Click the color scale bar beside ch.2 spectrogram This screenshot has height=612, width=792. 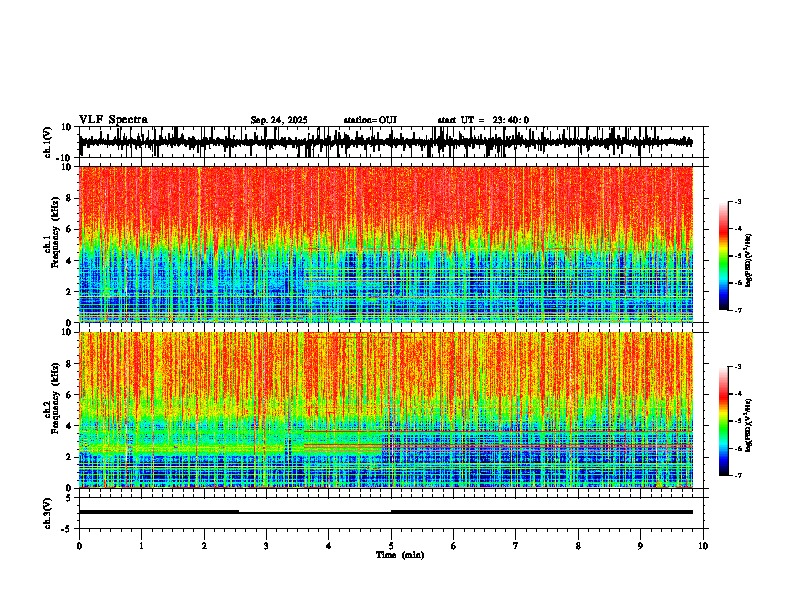coord(724,421)
